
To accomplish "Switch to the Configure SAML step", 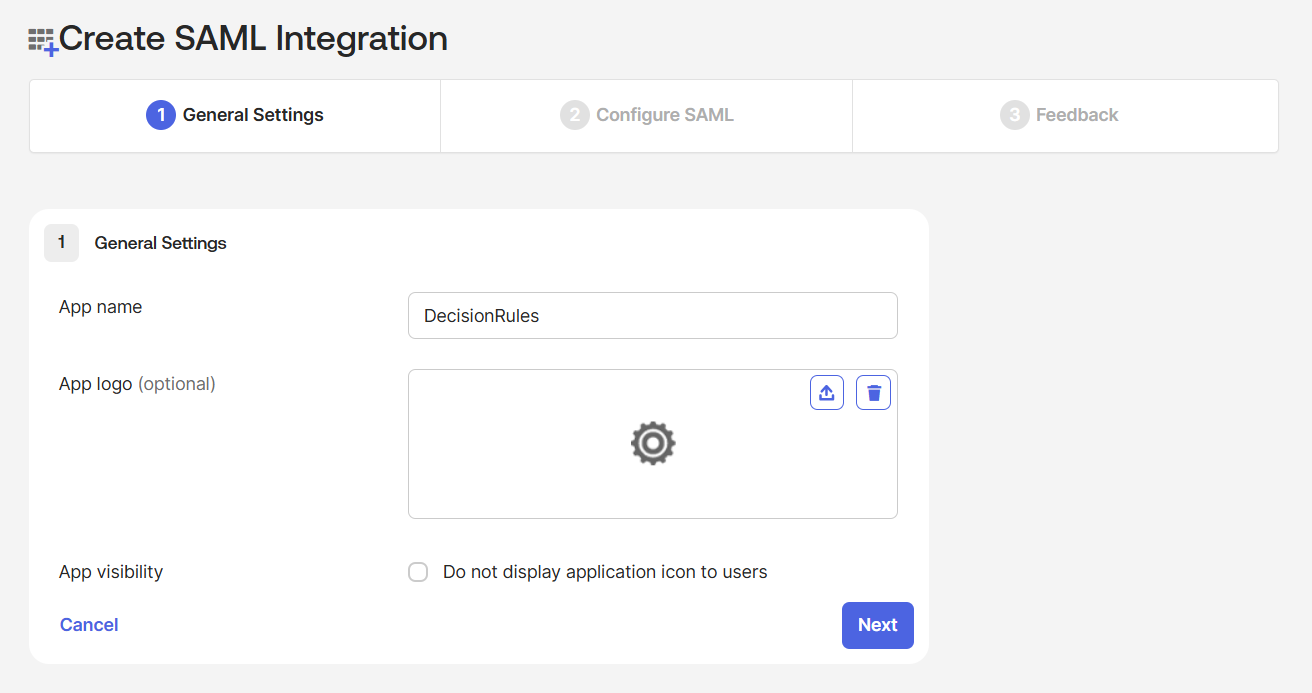I will [664, 115].
